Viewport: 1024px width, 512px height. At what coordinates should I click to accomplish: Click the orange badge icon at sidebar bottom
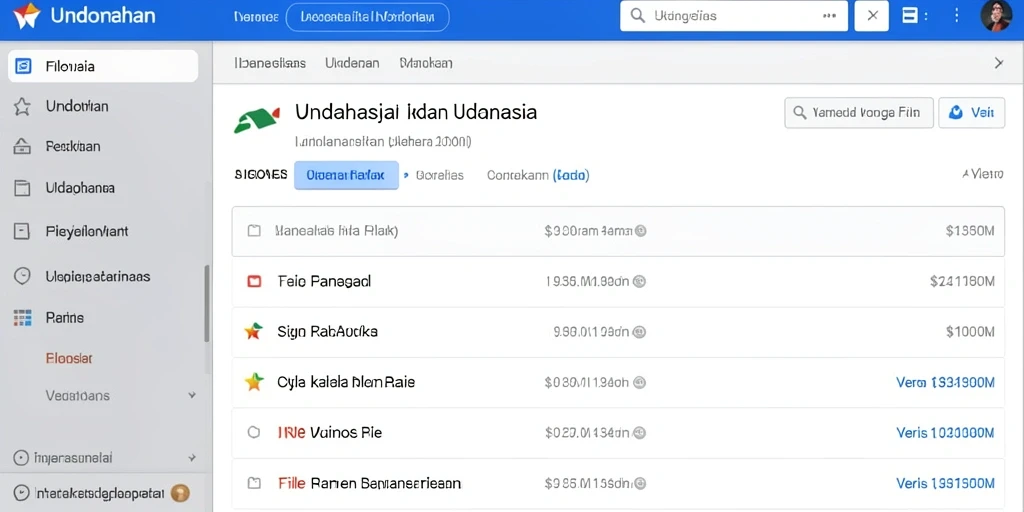180,493
